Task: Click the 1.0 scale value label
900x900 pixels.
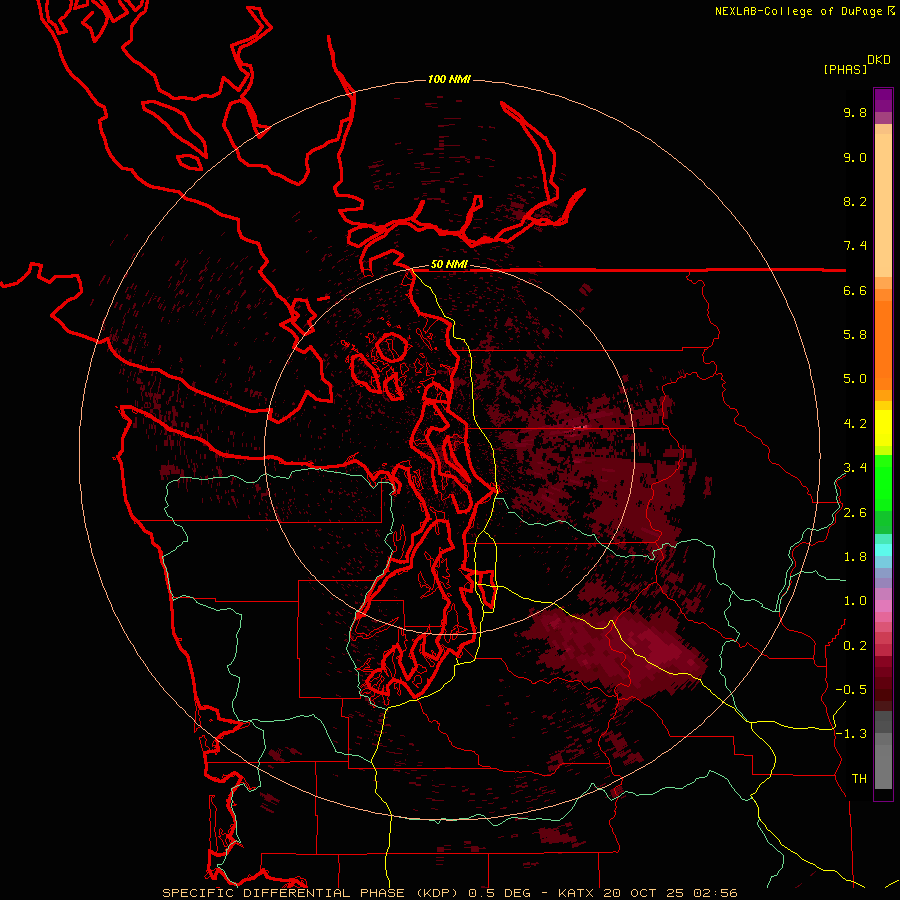Action: point(855,601)
